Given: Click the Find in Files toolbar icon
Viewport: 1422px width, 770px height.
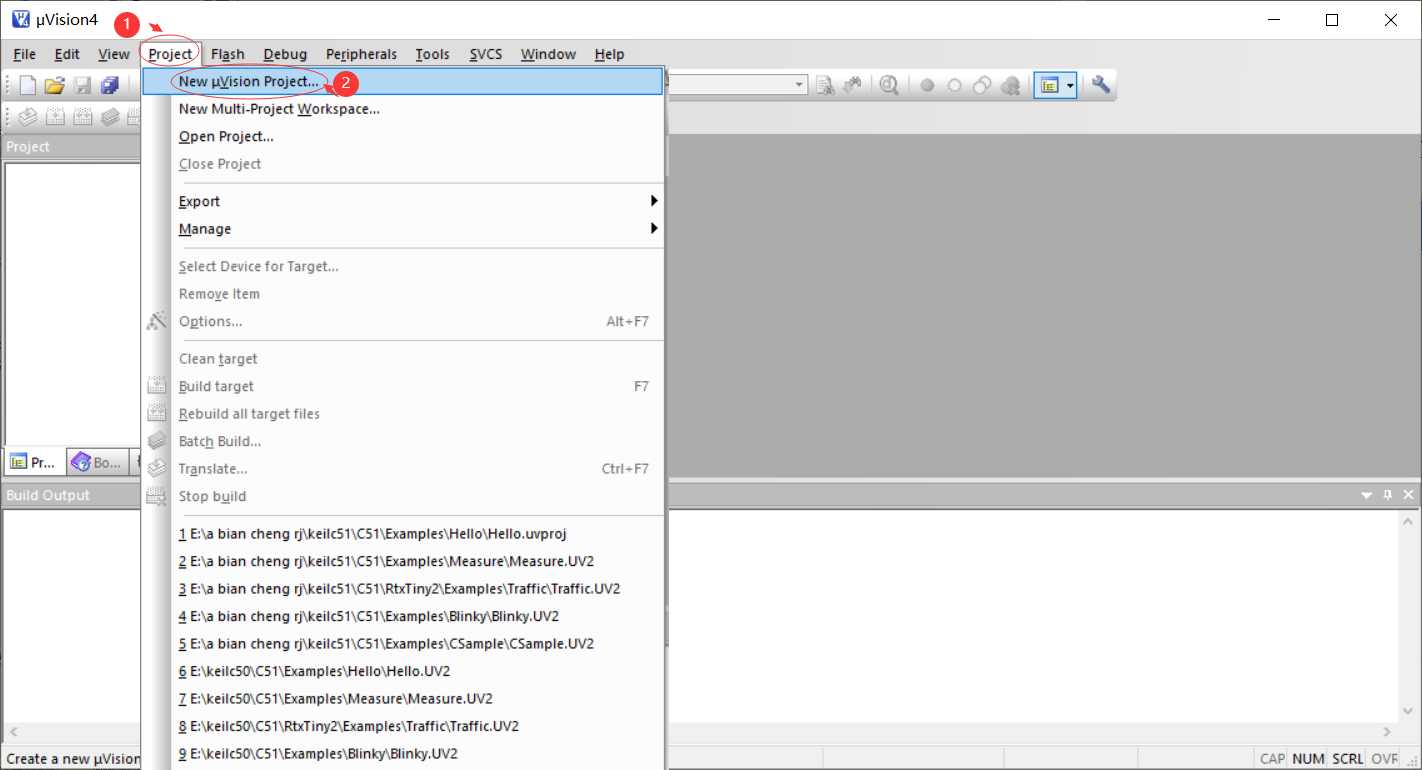Looking at the screenshot, I should click(825, 86).
